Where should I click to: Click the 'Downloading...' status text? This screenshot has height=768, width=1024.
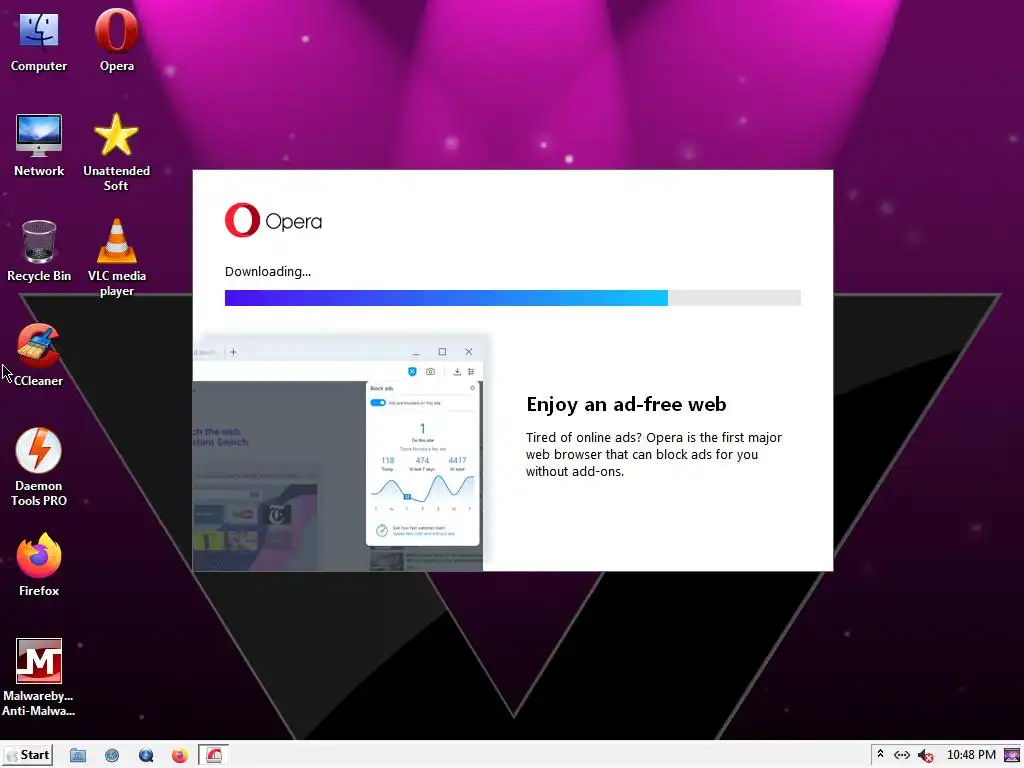(268, 272)
